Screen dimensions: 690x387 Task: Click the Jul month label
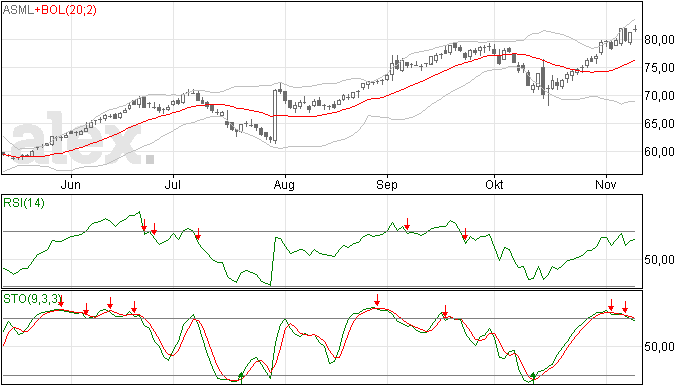pos(172,185)
